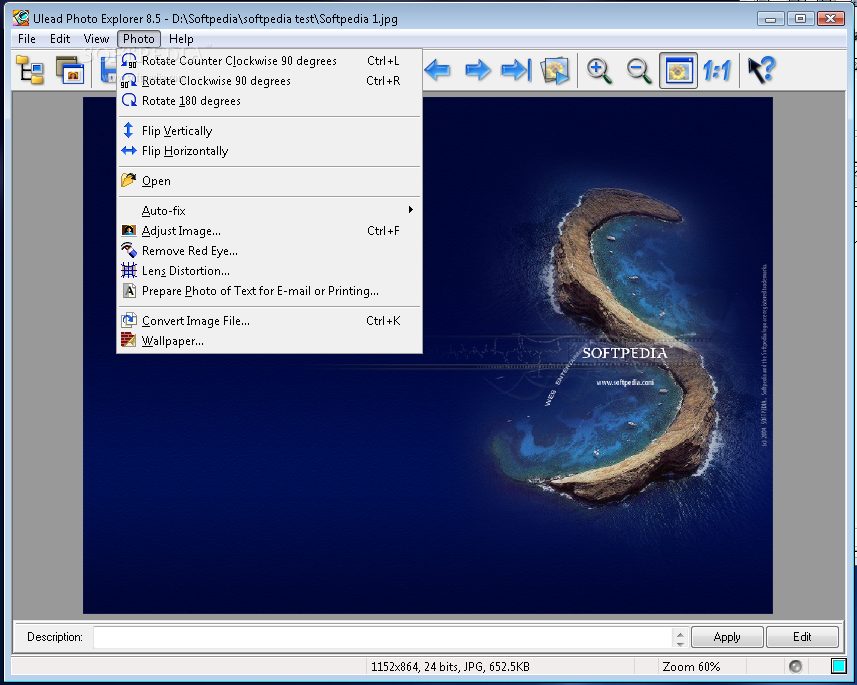Click the zoom in magnifier icon
857x685 pixels.
click(598, 71)
